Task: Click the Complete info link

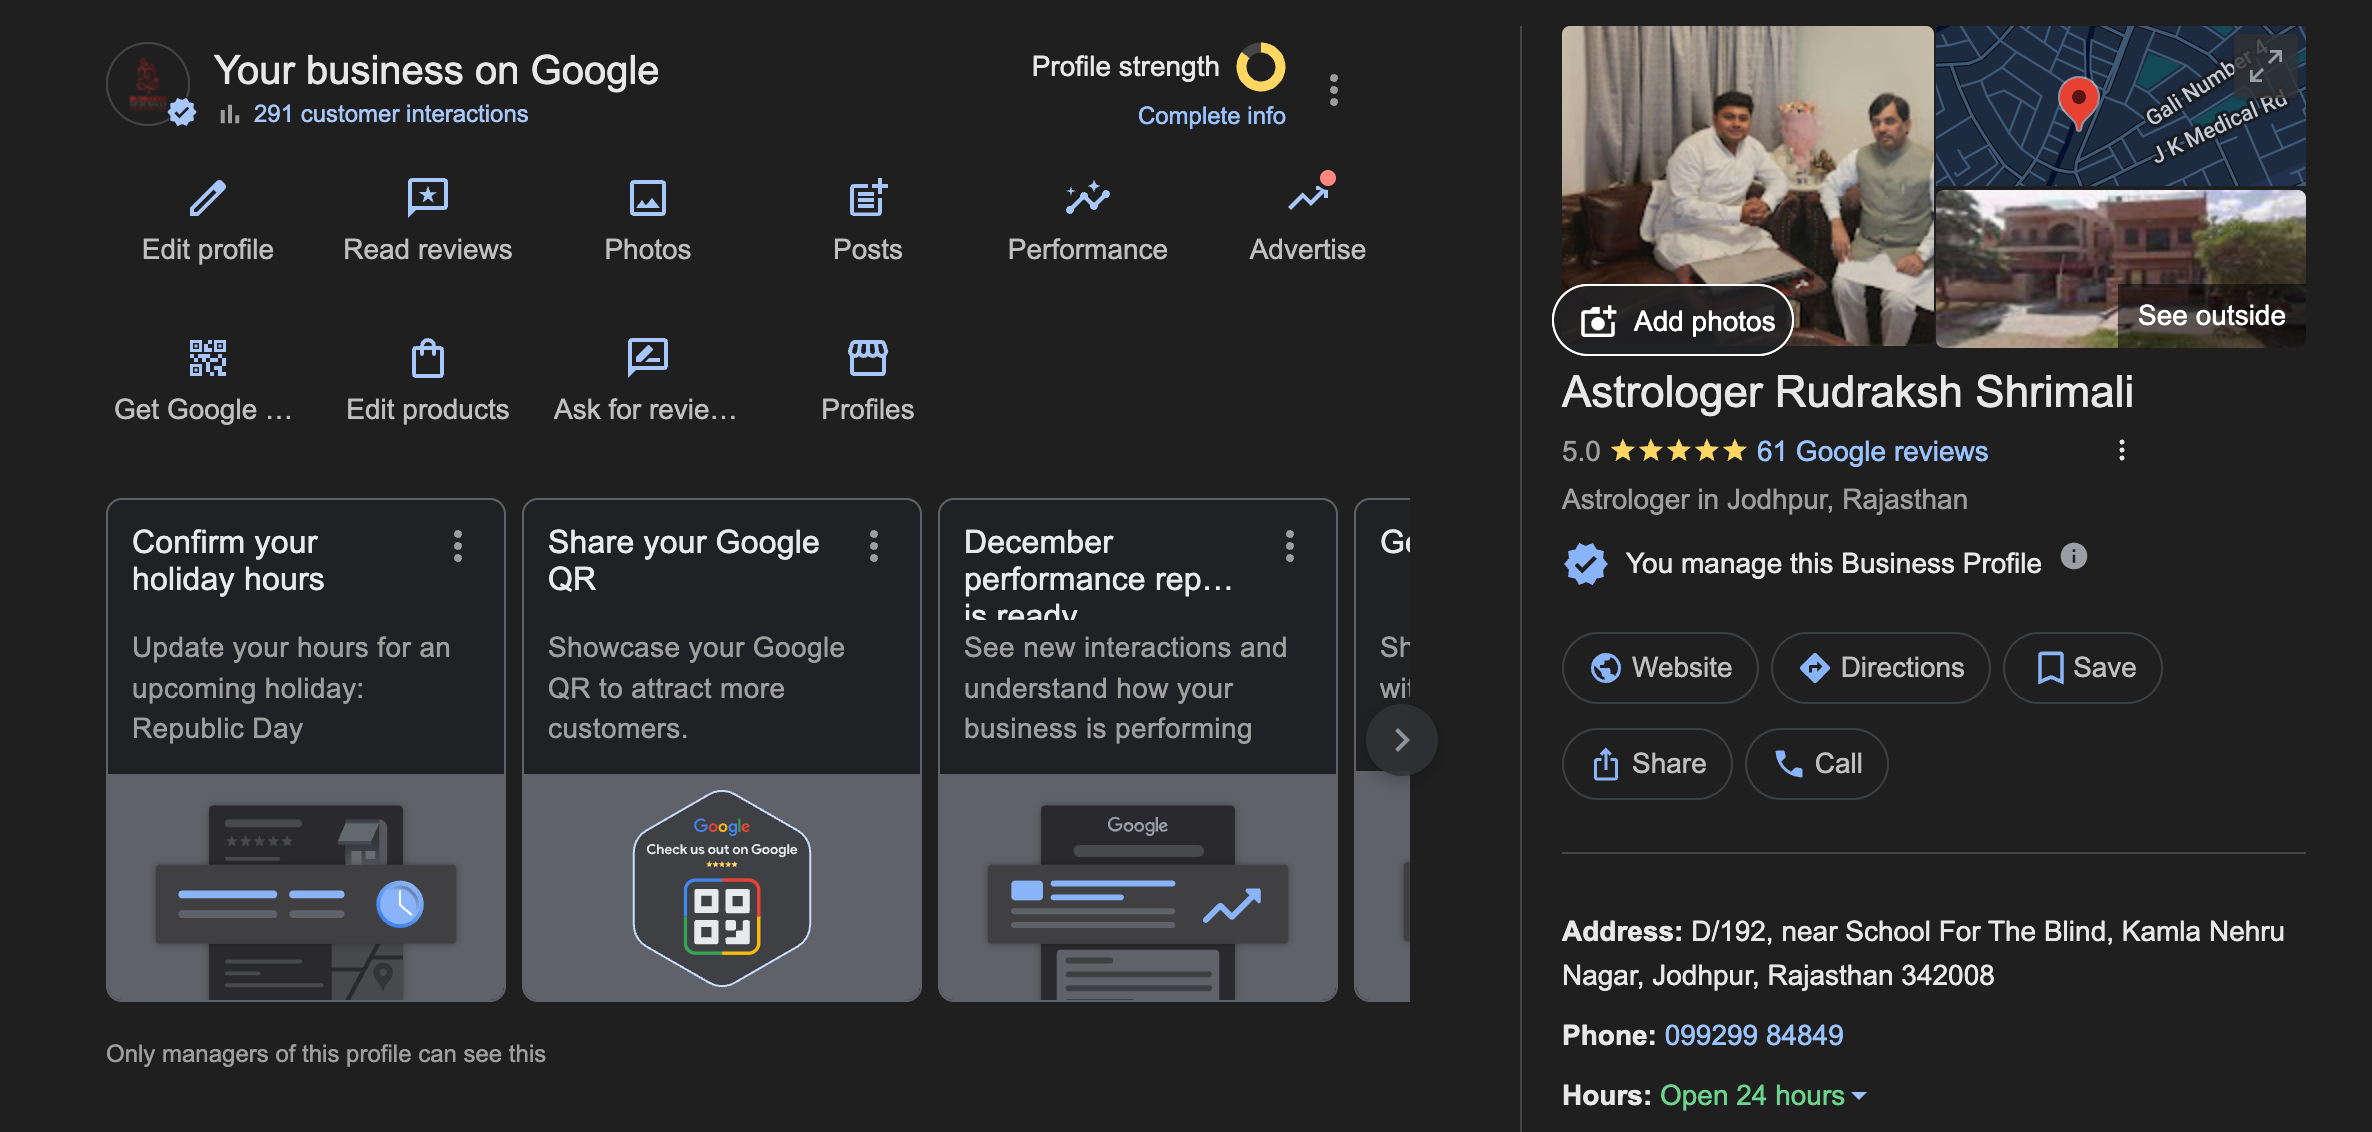Action: pos(1211,116)
